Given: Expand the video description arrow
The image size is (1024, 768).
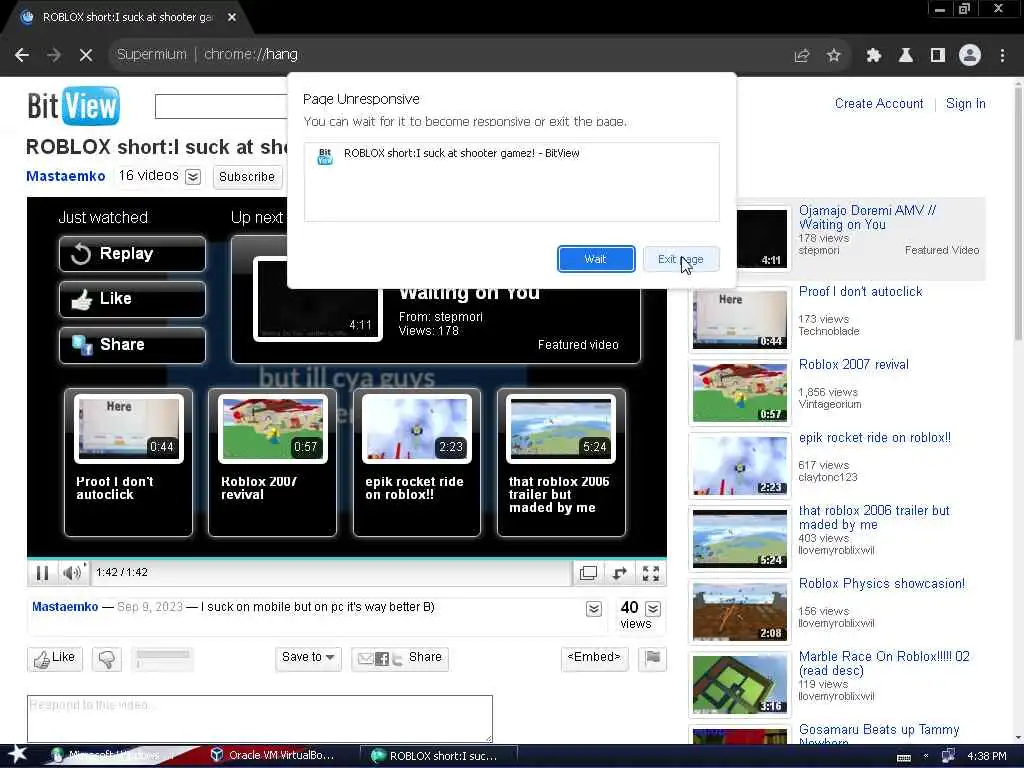Looking at the screenshot, I should tap(594, 609).
